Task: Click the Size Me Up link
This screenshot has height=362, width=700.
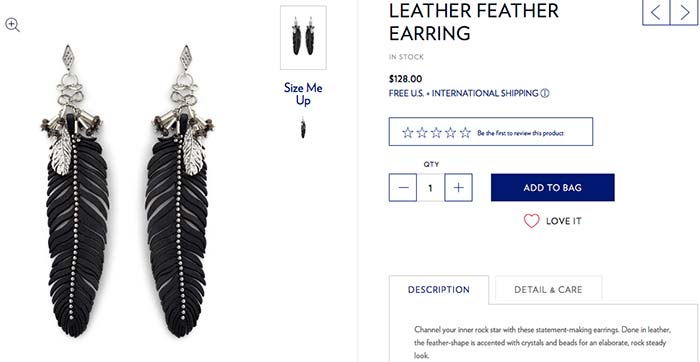Action: click(x=303, y=94)
